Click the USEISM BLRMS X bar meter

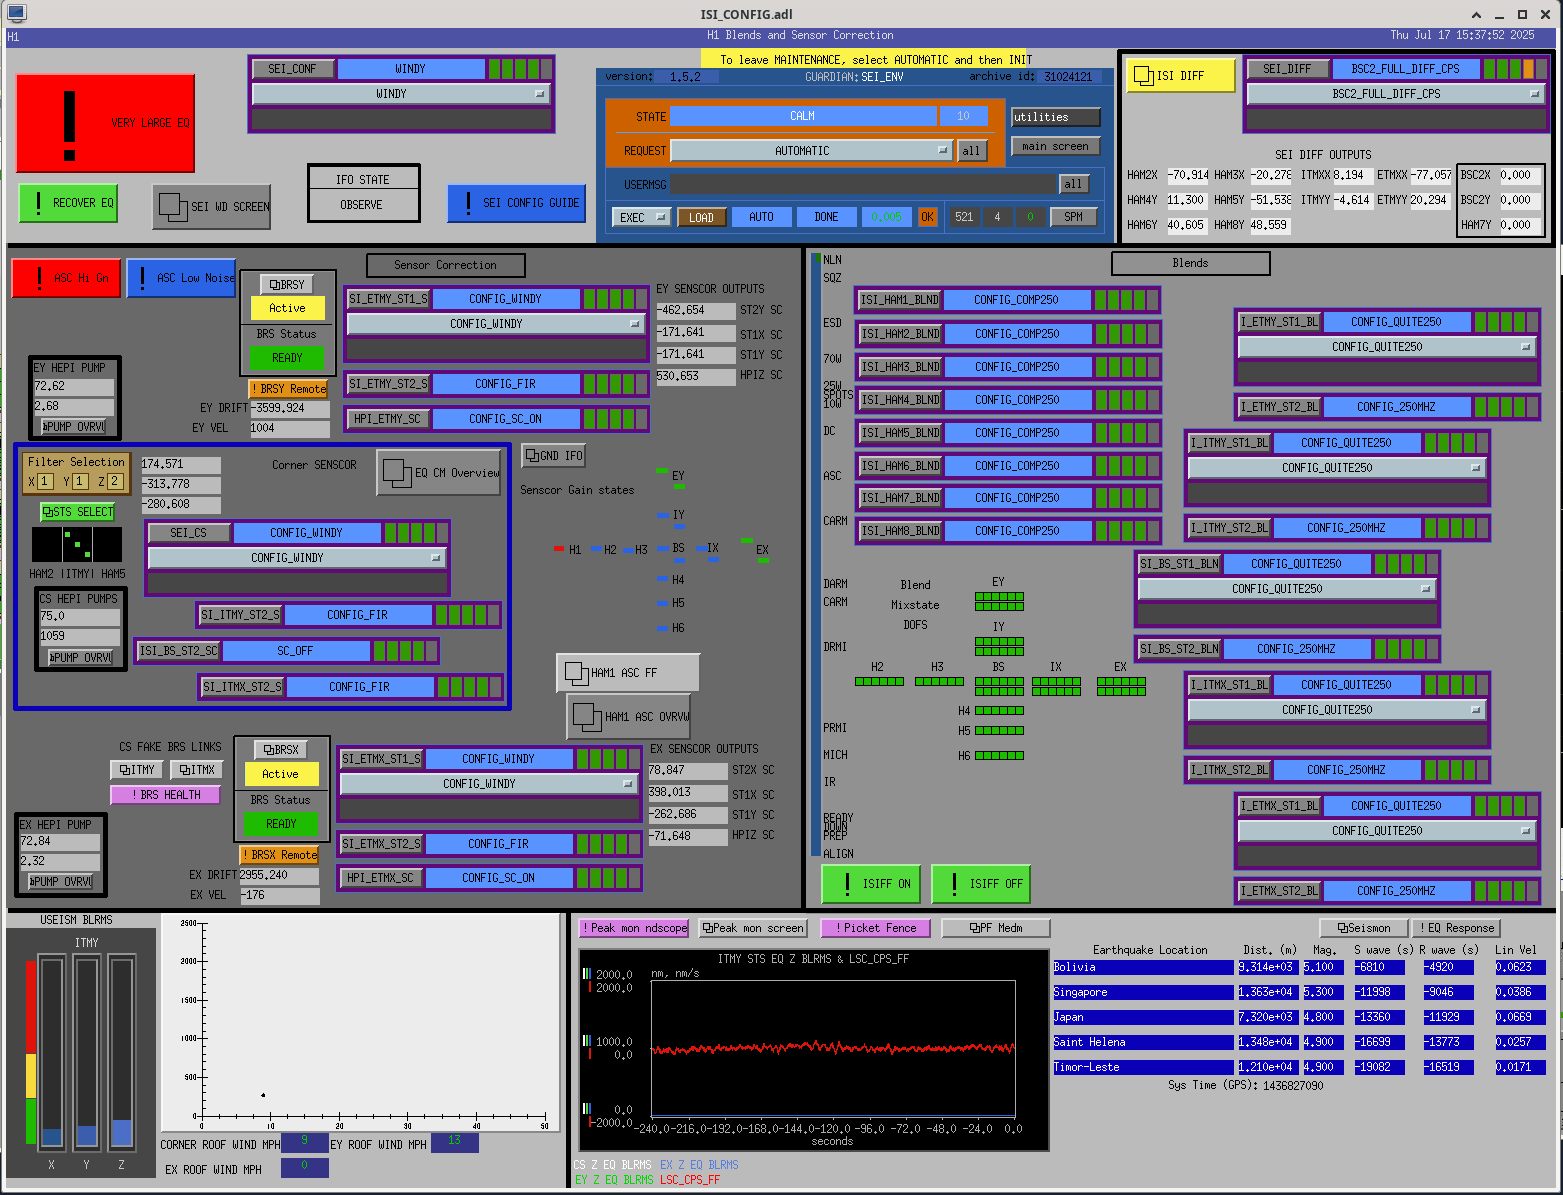51,1051
